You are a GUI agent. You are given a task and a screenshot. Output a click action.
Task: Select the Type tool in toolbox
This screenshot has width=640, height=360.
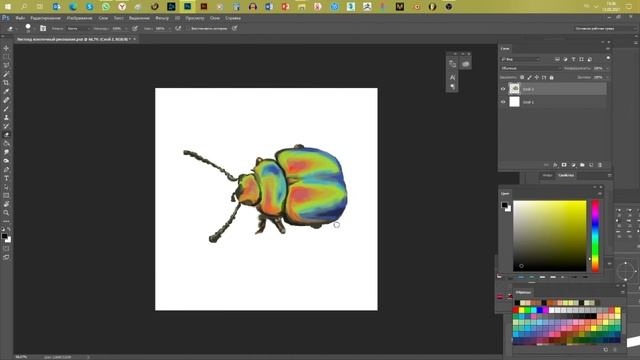pos(6,178)
